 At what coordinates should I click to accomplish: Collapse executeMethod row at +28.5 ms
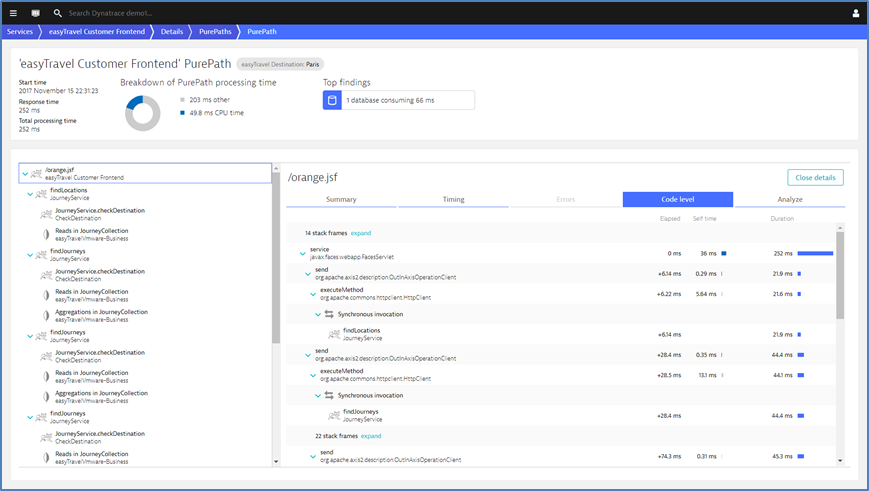(x=313, y=375)
